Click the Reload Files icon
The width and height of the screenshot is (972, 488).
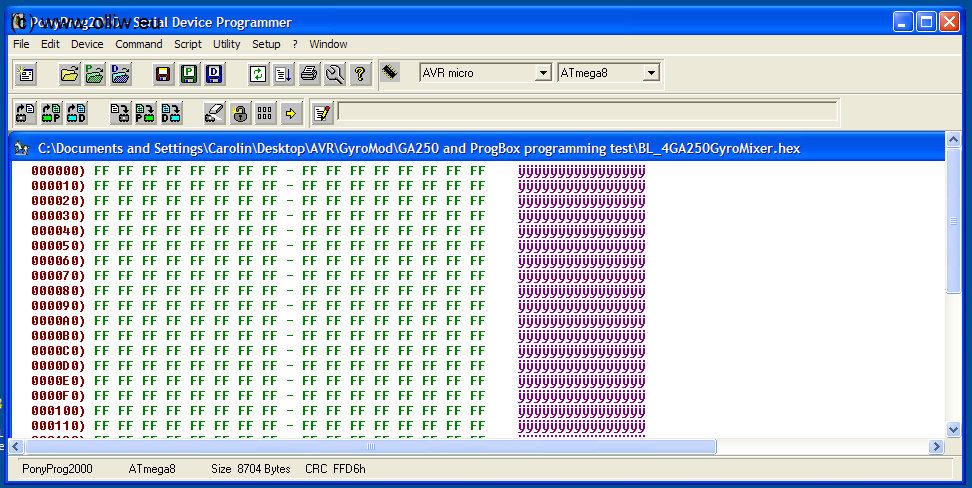258,73
